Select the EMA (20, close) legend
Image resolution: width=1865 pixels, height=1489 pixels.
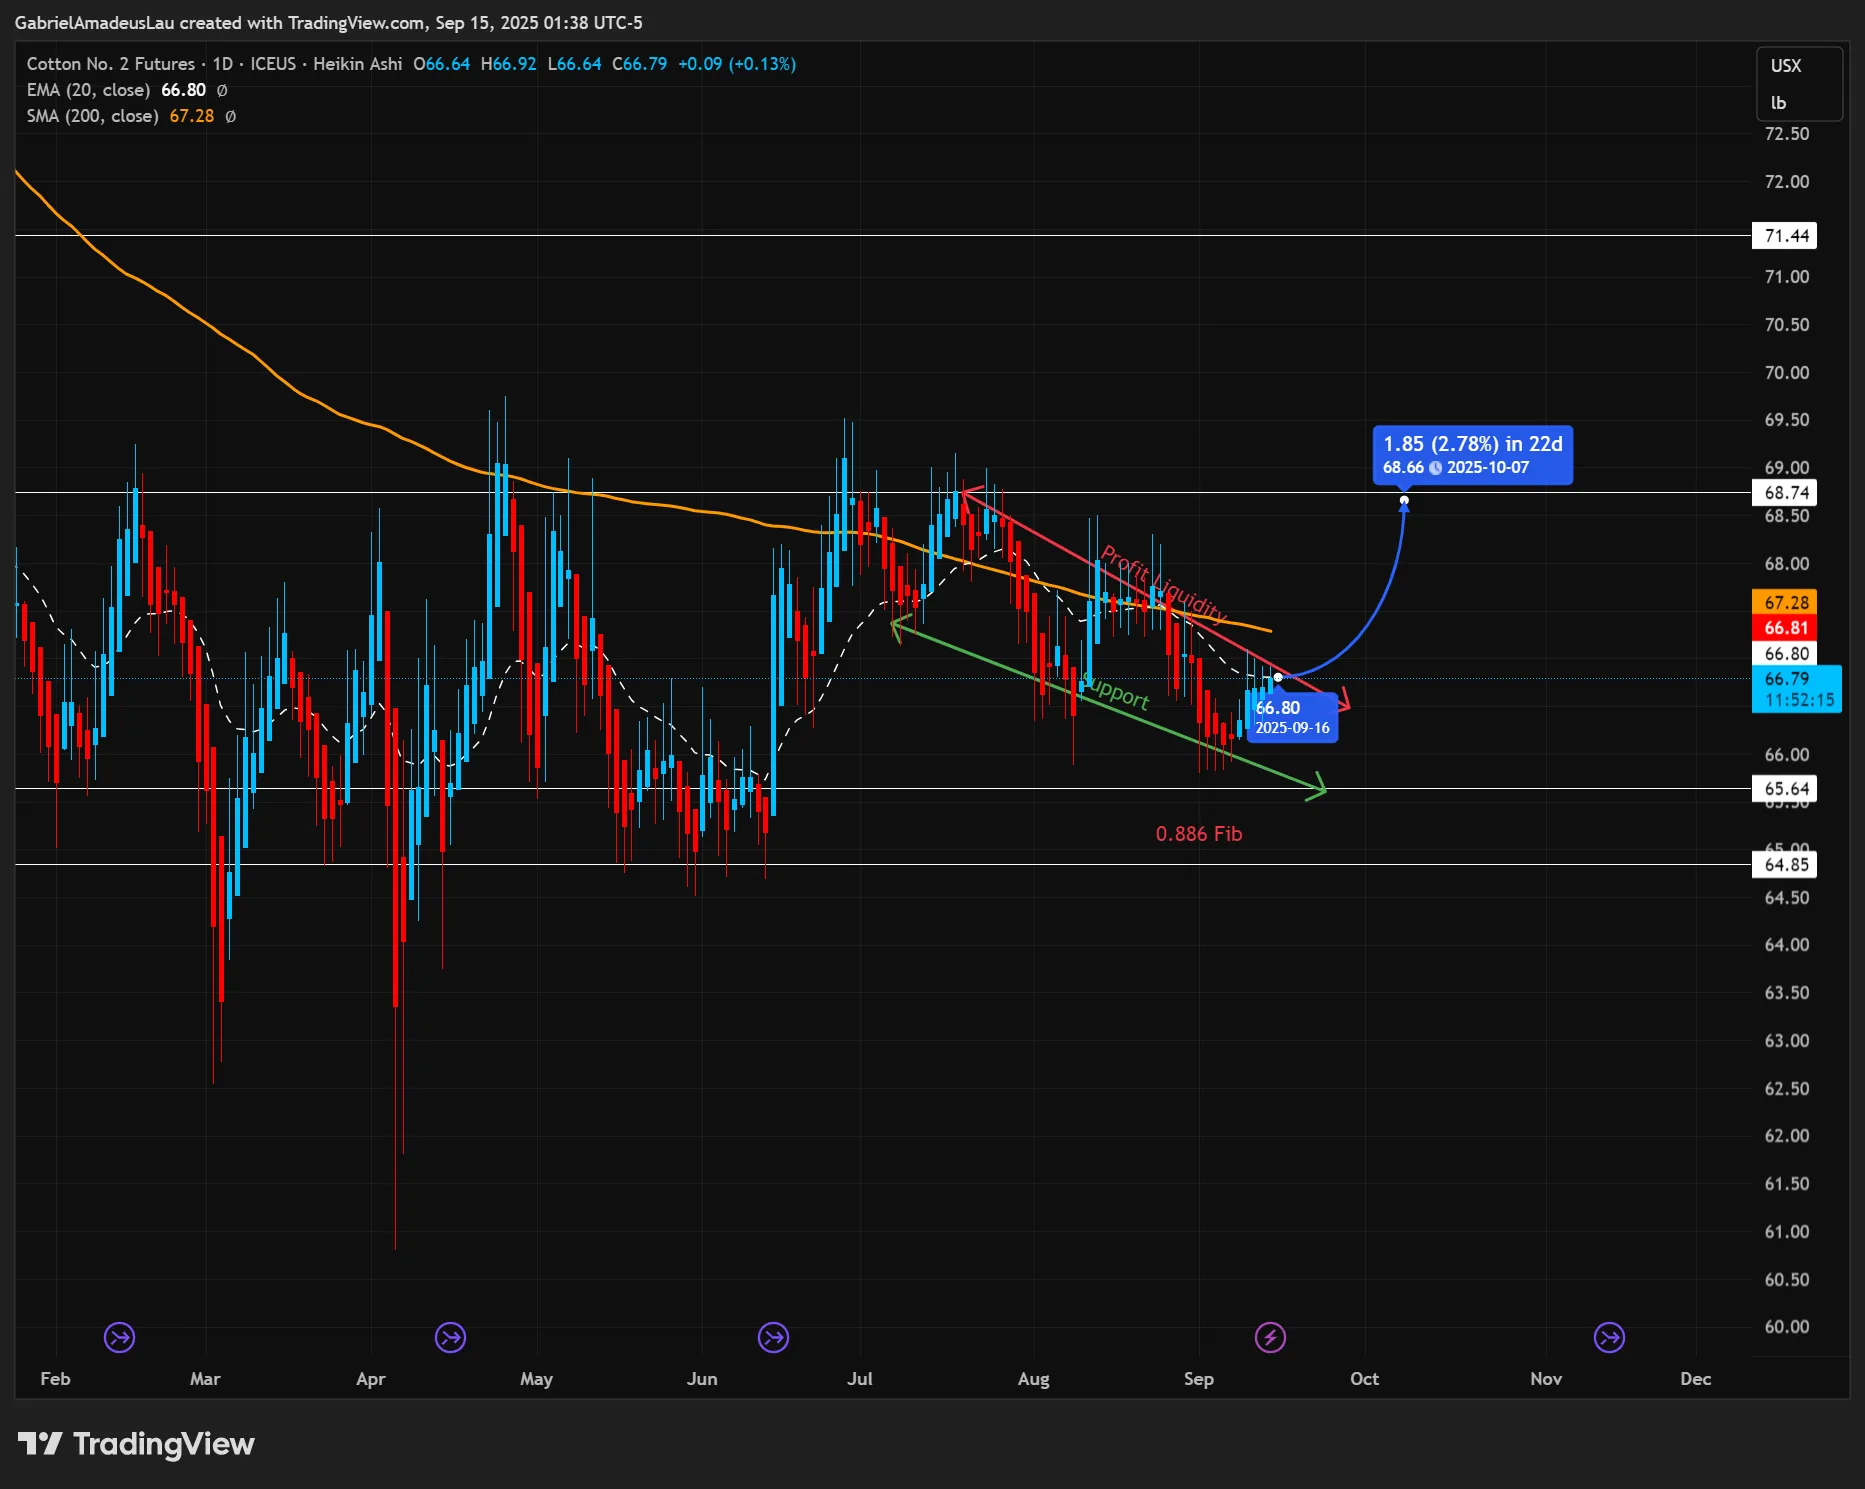pos(88,90)
